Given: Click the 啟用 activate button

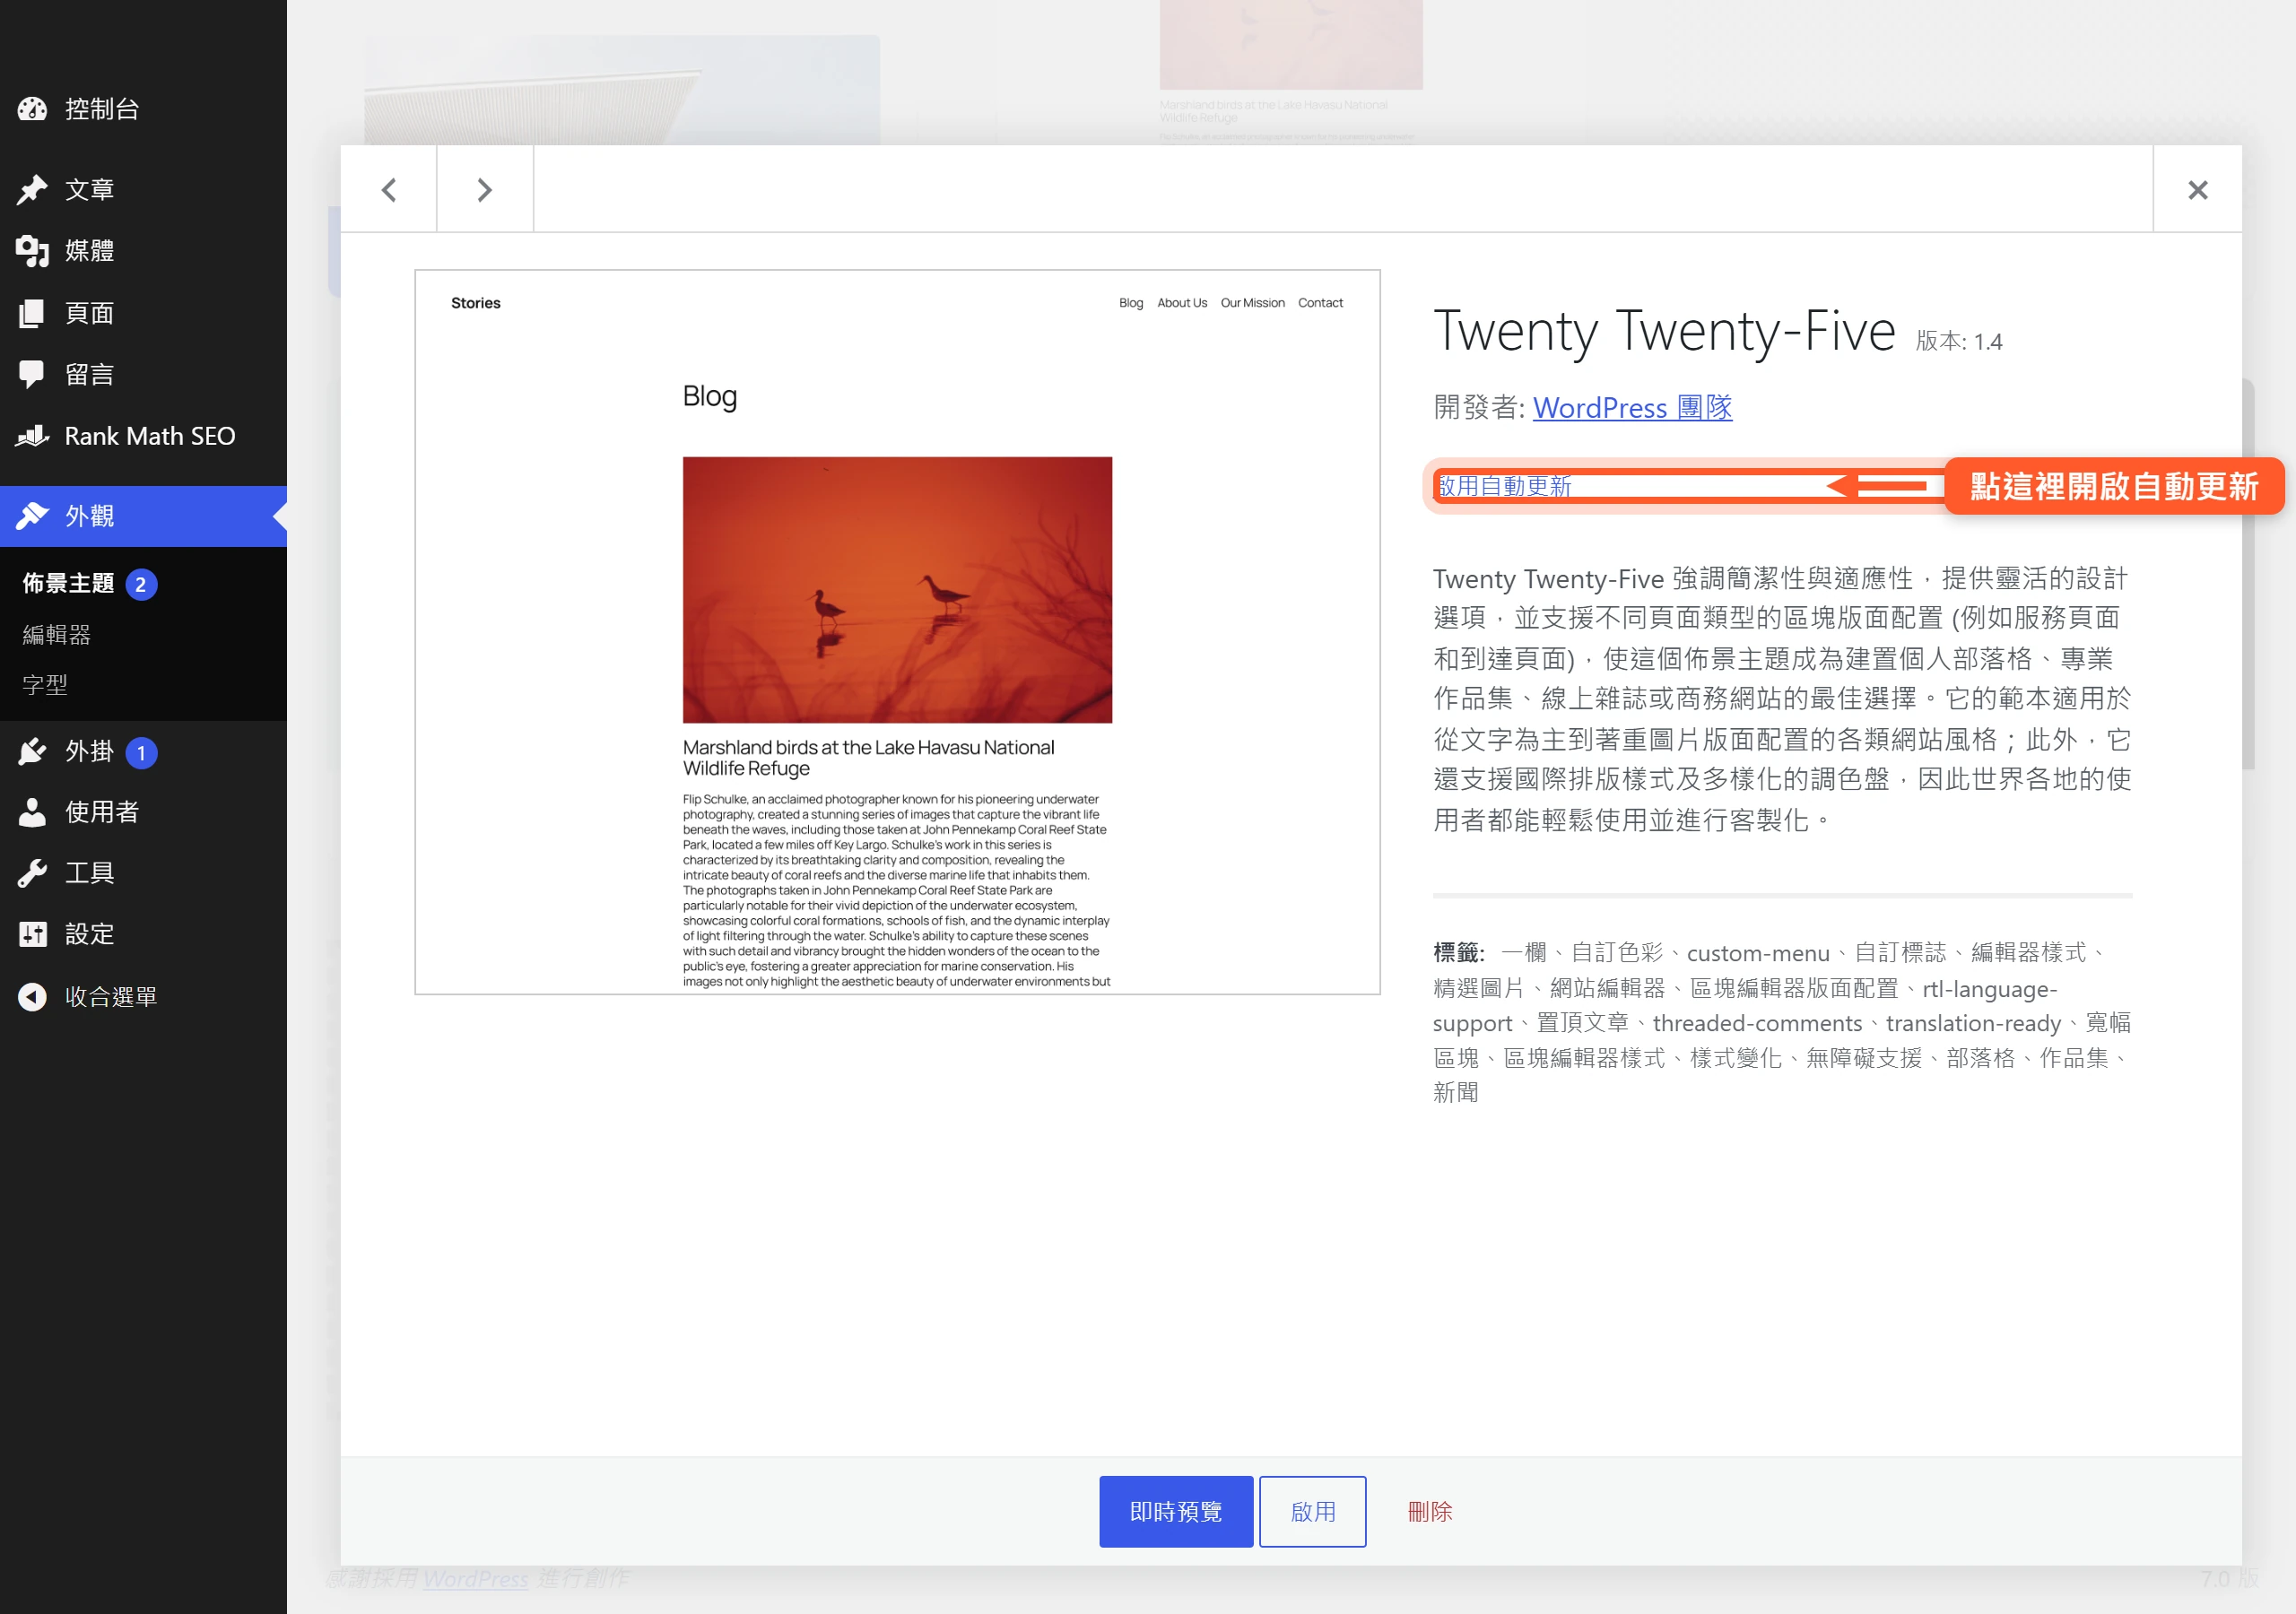Looking at the screenshot, I should click(1312, 1511).
